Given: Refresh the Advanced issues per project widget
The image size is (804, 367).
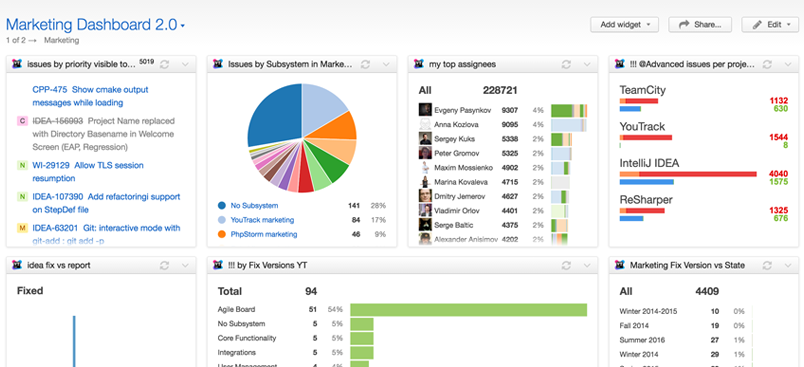Looking at the screenshot, I should [x=768, y=64].
